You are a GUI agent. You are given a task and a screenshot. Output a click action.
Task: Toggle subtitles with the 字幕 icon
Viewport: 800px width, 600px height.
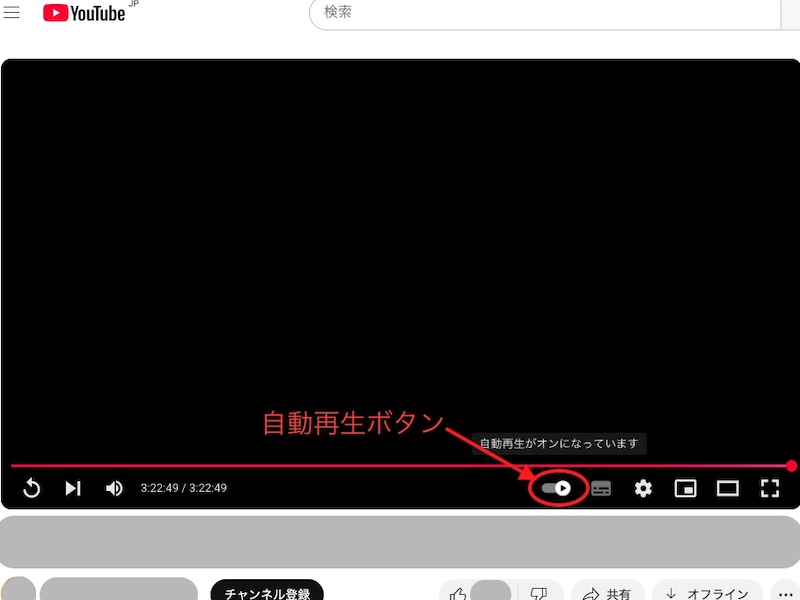(x=600, y=488)
